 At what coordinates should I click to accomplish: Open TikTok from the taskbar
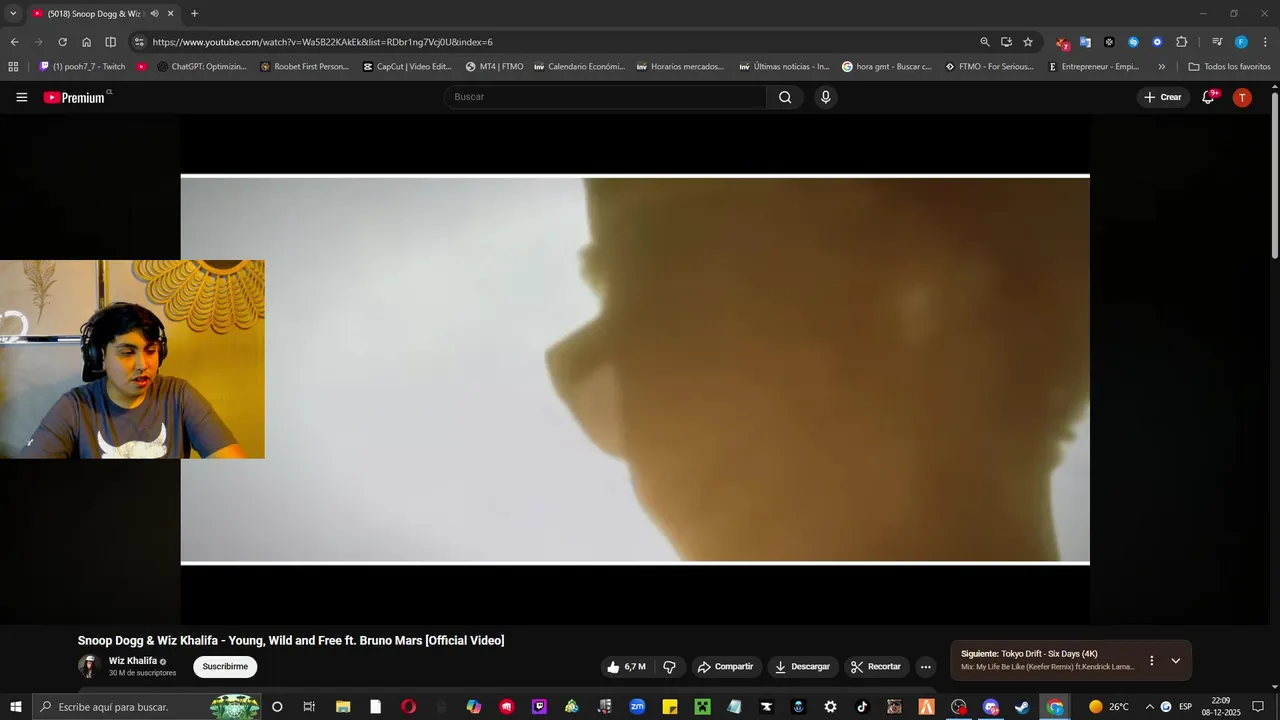click(862, 707)
